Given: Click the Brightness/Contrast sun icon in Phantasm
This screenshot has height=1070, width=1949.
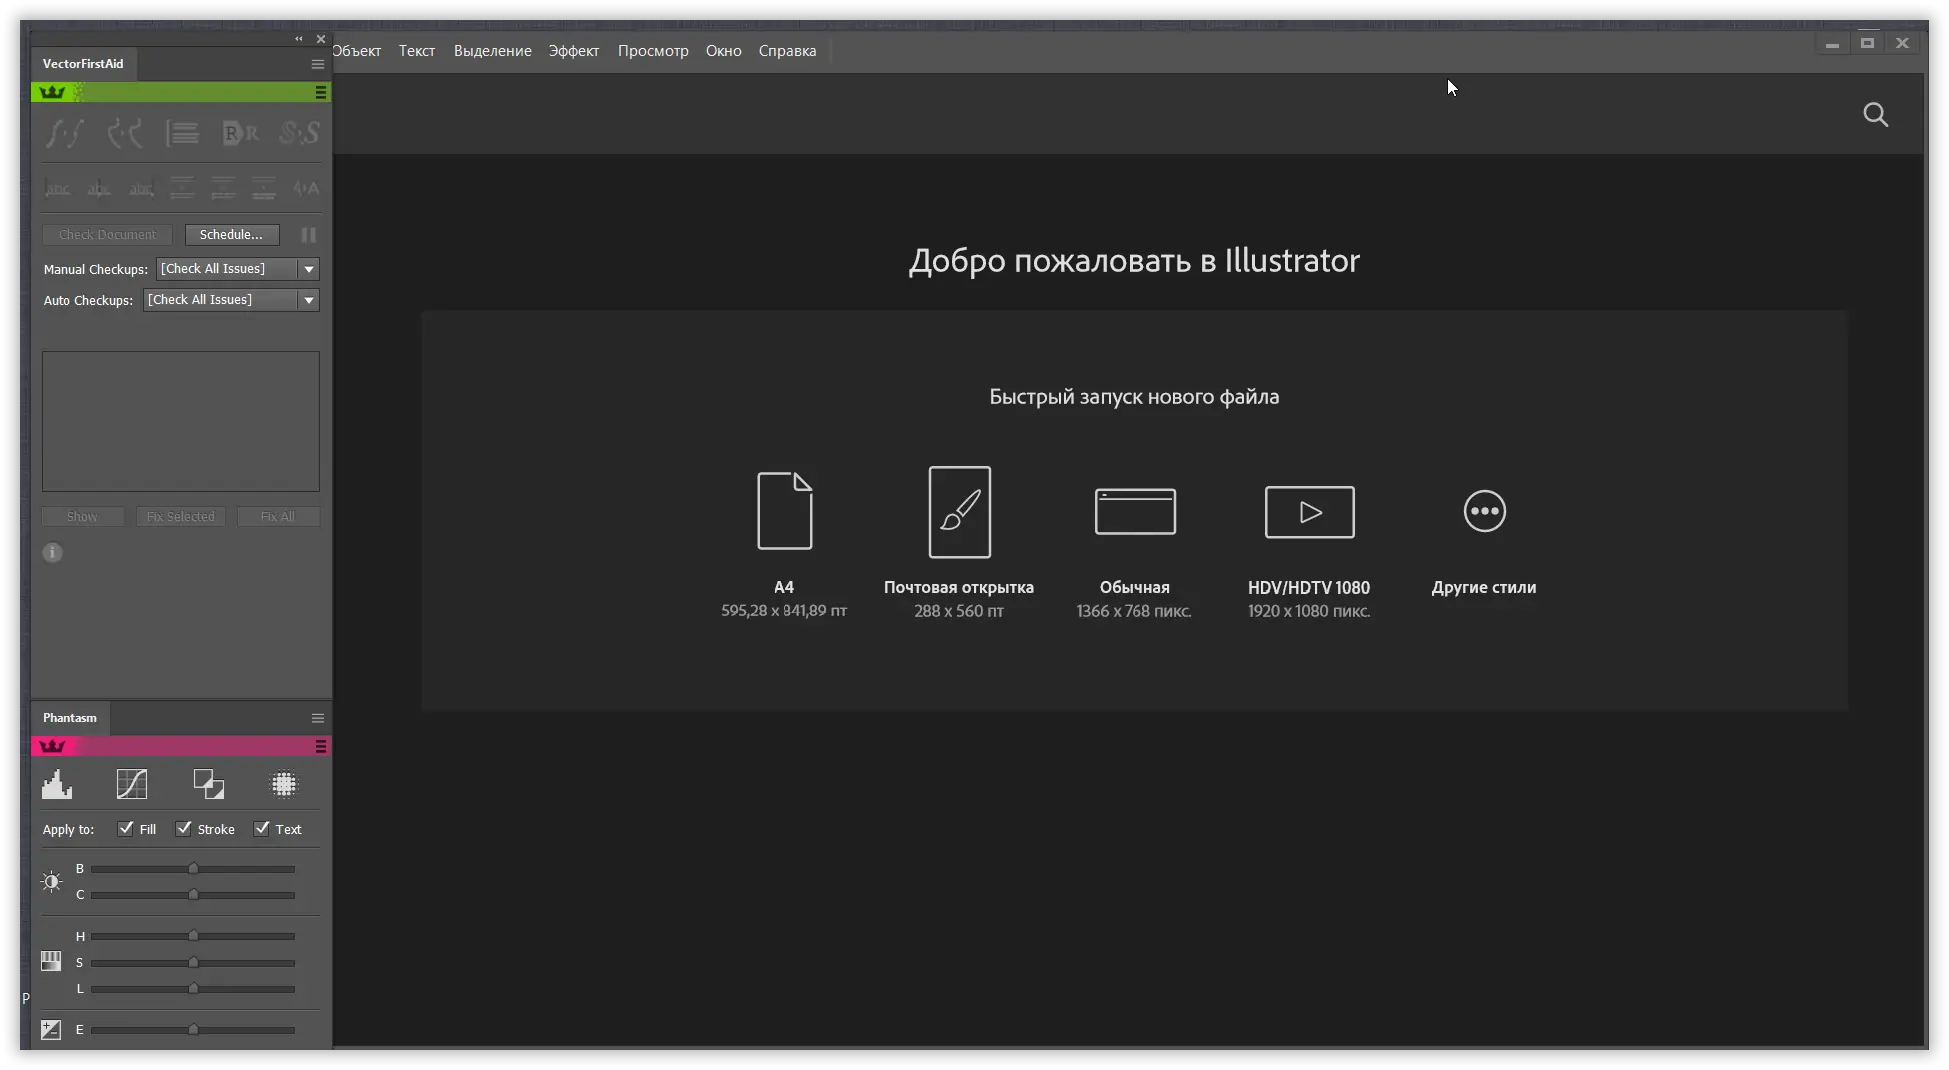Looking at the screenshot, I should click(51, 881).
